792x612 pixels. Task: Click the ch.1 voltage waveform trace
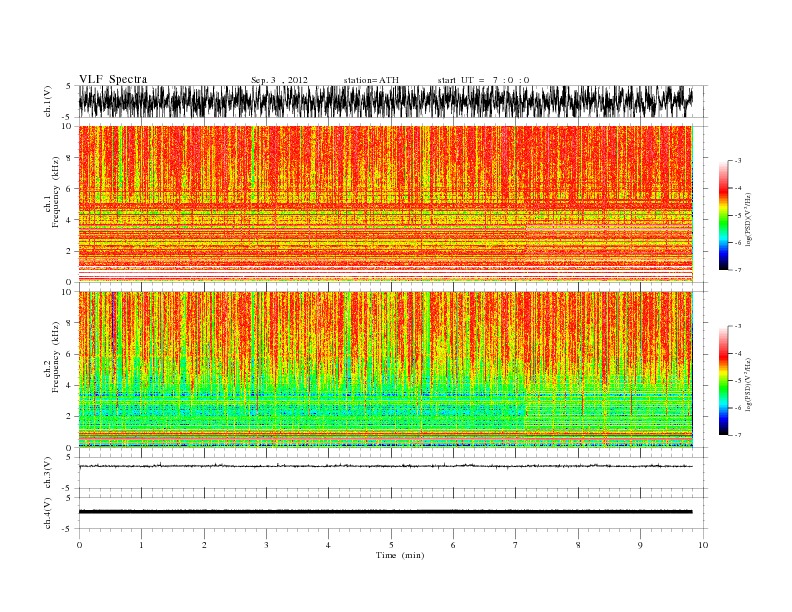tap(385, 101)
